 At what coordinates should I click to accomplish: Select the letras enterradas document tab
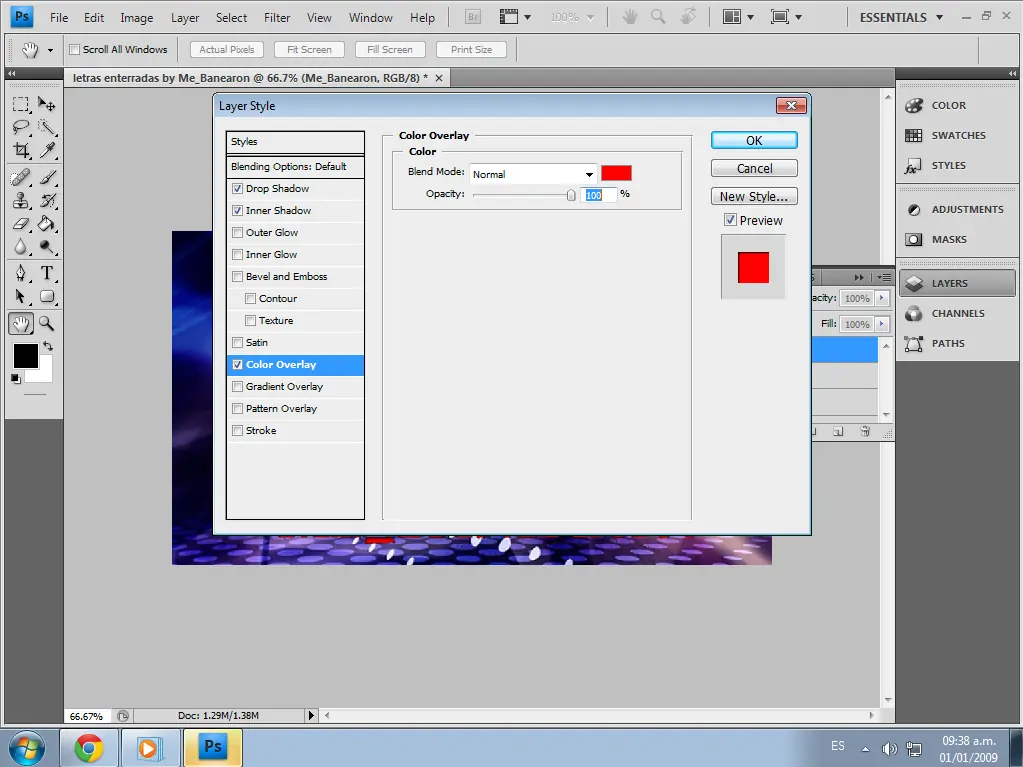pos(250,78)
